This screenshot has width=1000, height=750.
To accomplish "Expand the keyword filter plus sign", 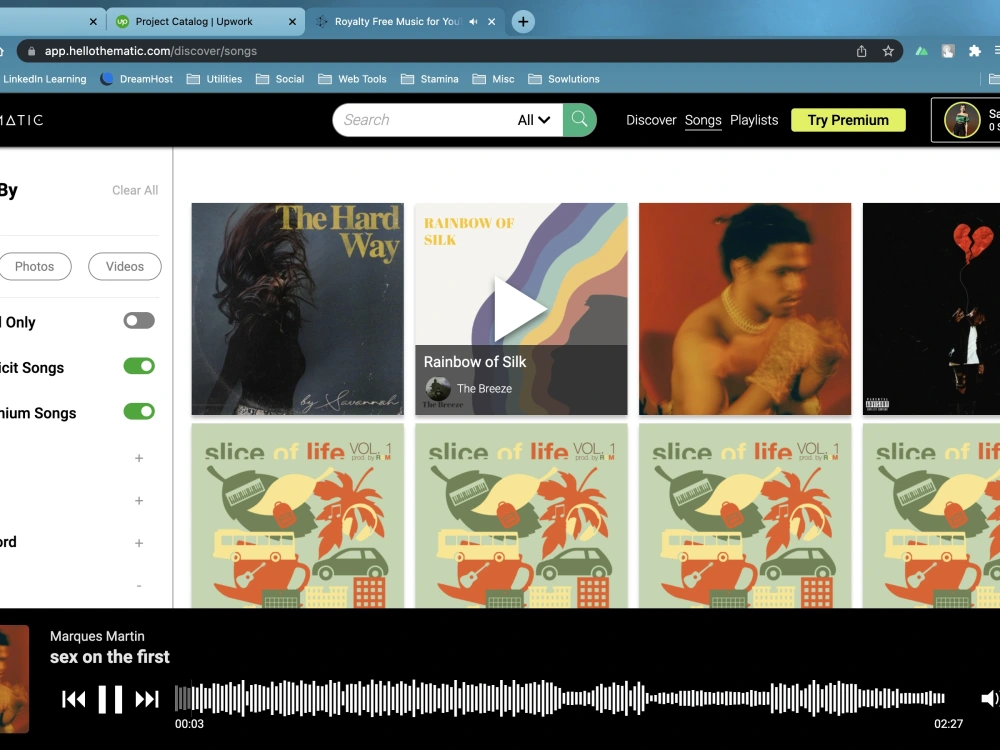I will 139,543.
